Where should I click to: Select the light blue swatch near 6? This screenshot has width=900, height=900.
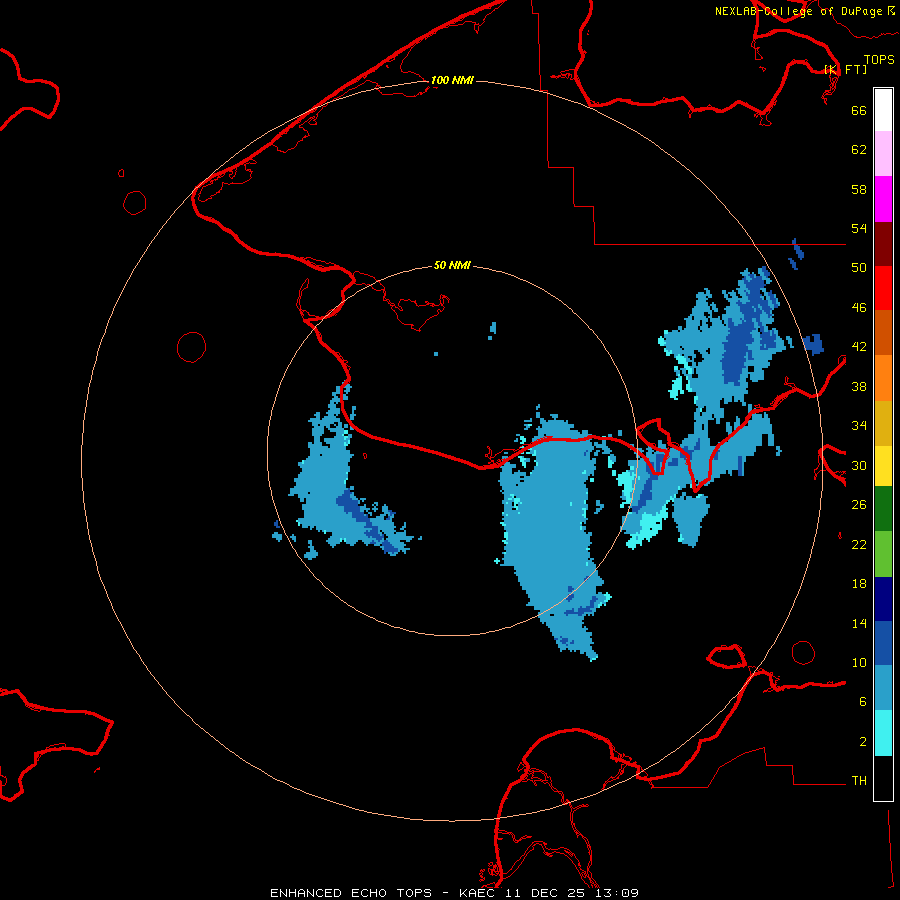pyautogui.click(x=883, y=688)
